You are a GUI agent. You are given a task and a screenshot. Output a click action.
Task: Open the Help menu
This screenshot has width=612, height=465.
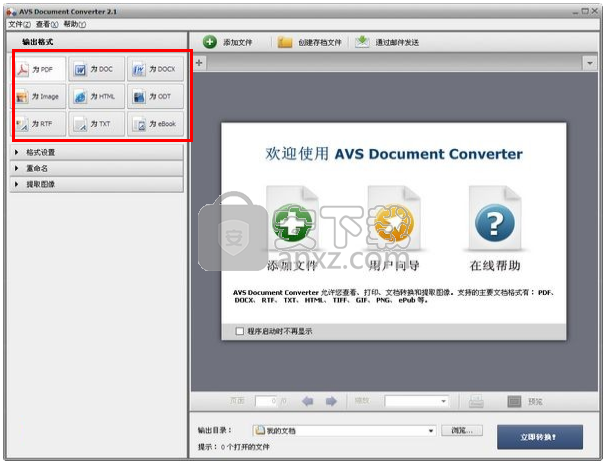click(75, 24)
